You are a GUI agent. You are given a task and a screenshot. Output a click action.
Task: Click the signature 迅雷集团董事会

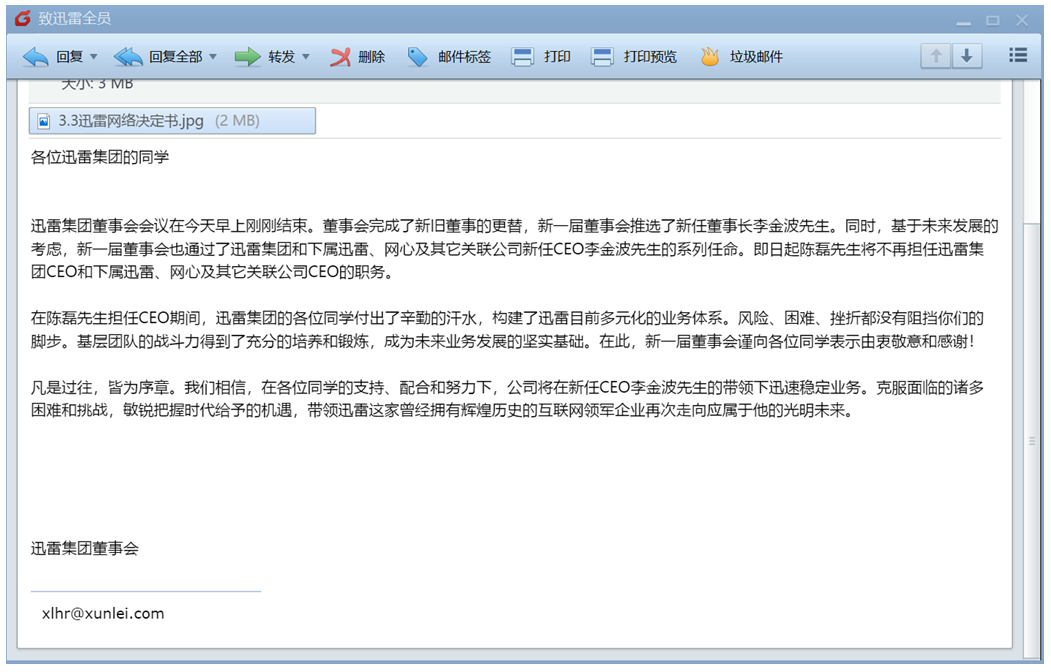pos(84,549)
